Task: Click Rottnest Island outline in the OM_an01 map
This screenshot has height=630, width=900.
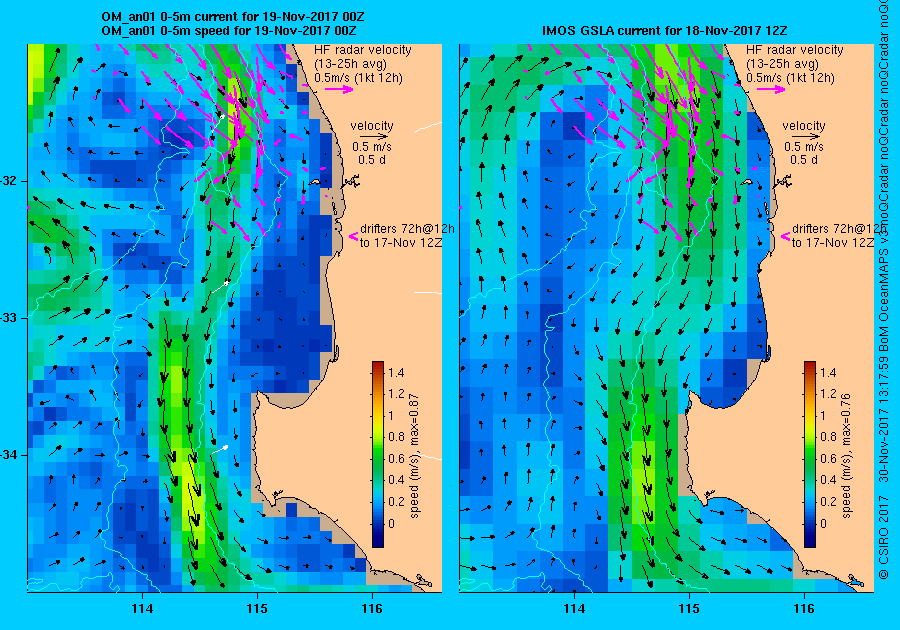Action: pos(315,182)
